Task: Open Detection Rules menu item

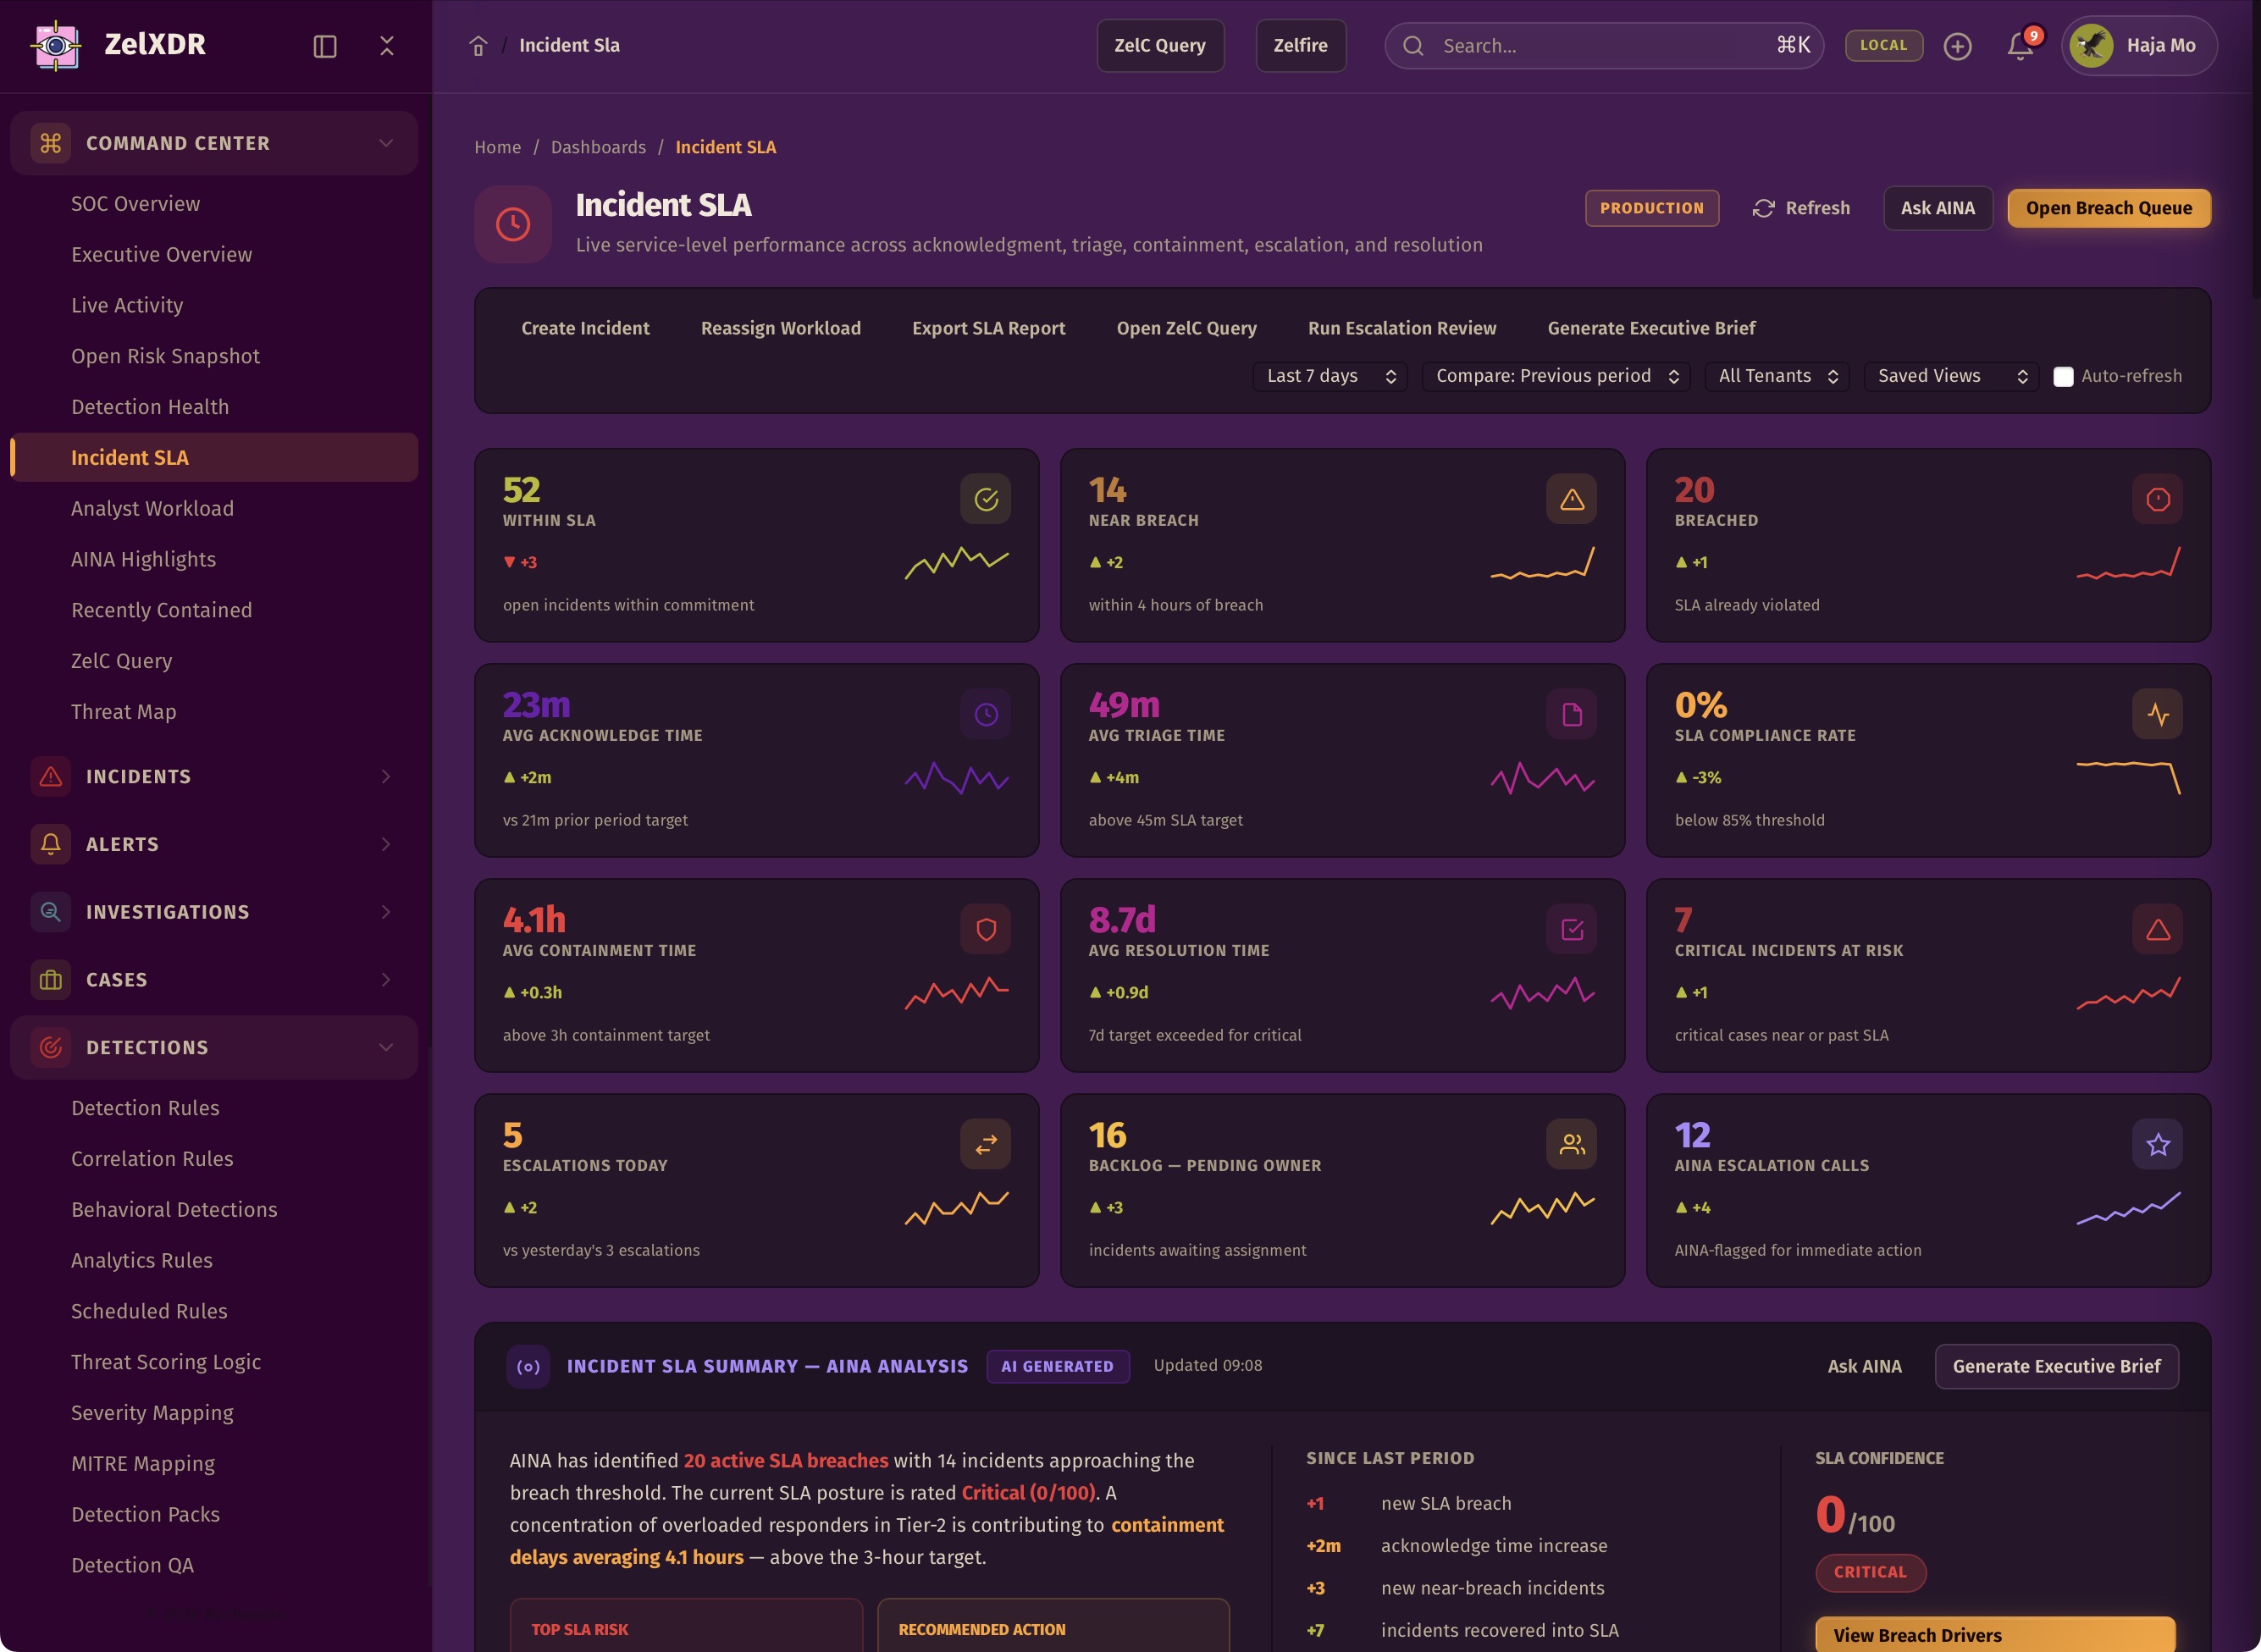Action: (145, 1108)
